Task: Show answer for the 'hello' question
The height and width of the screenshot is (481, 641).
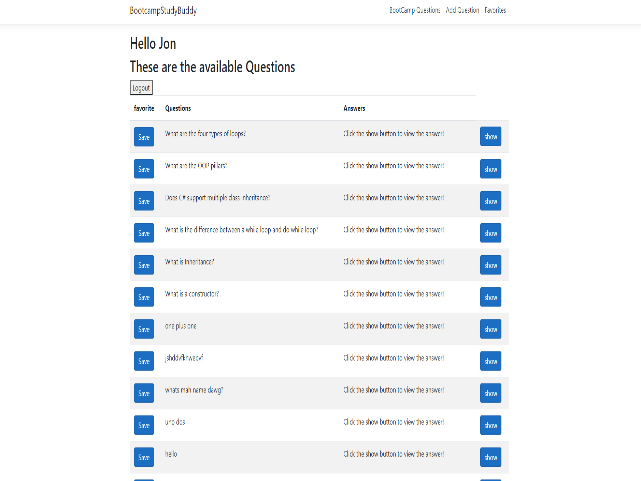Action: 491,457
